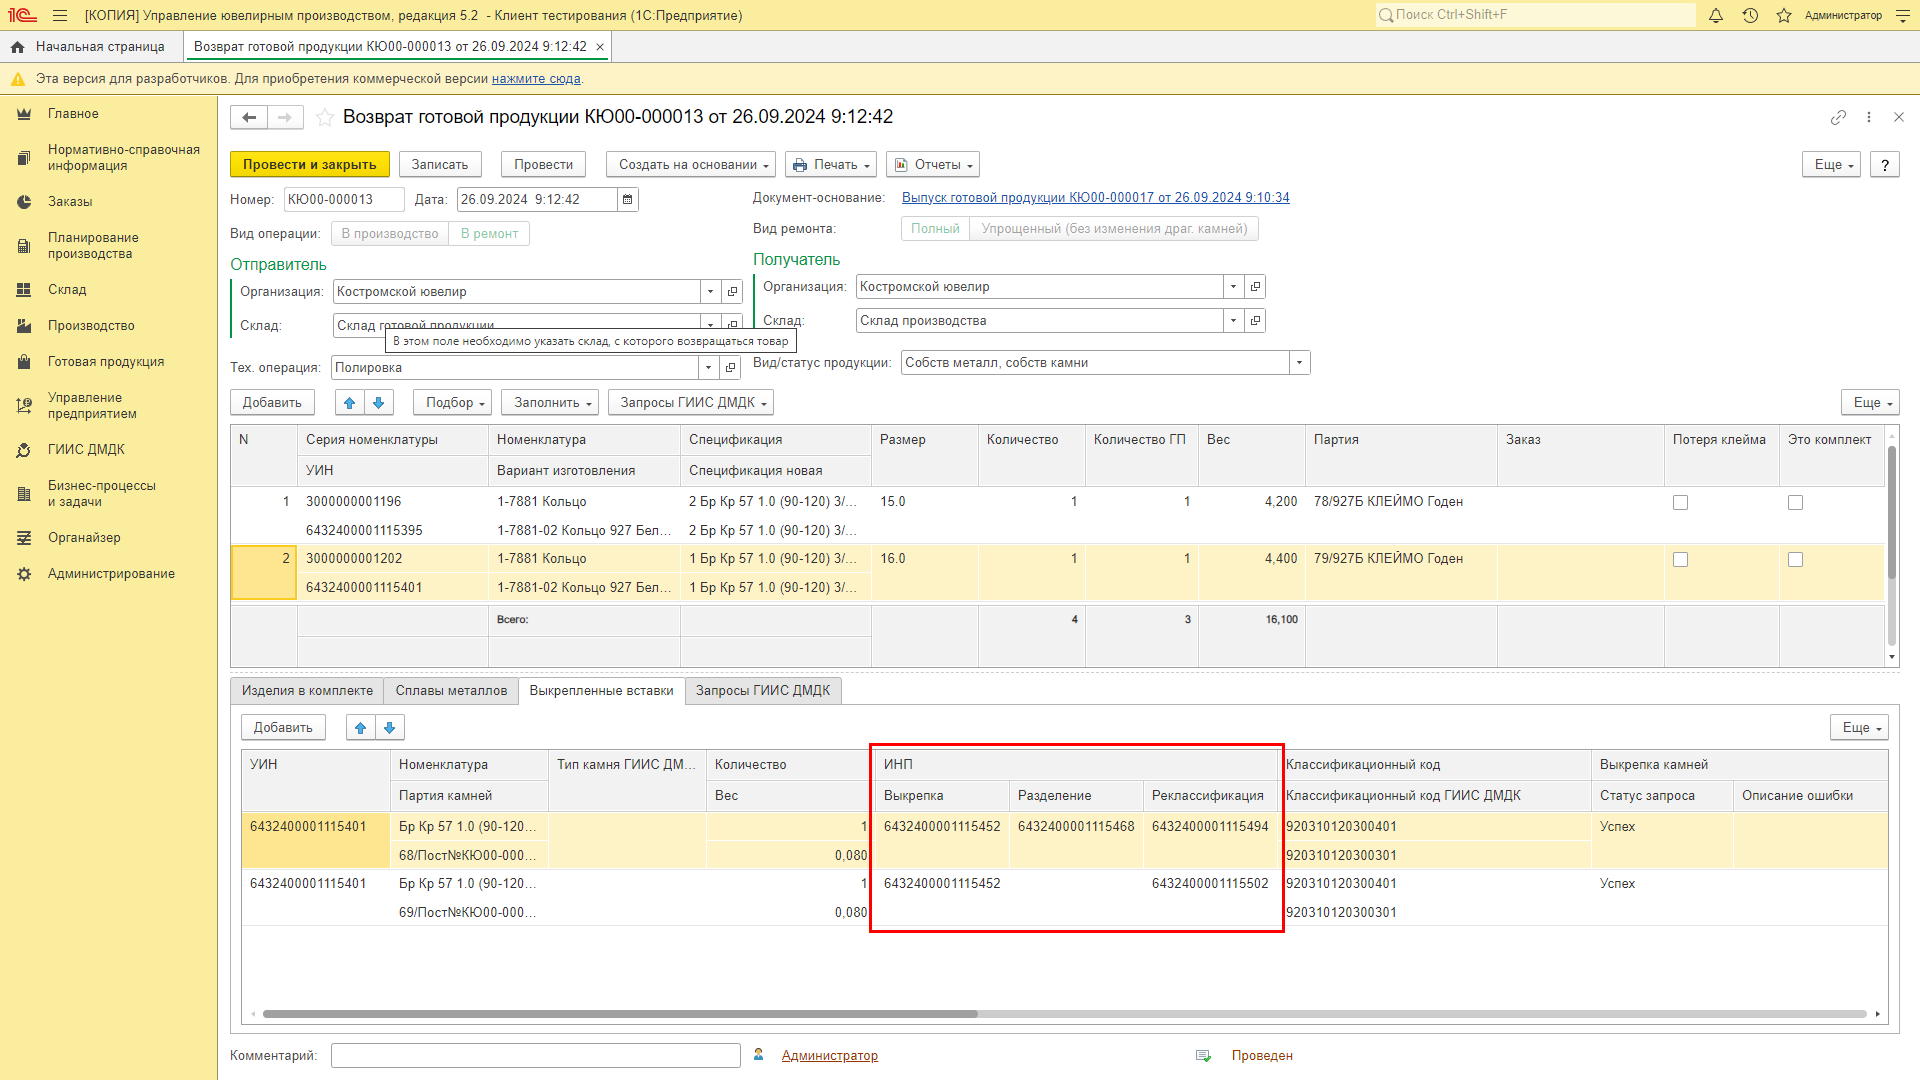Switch to Запросы ГИИС ДМДК tab
1920x1080 pixels.
point(763,691)
